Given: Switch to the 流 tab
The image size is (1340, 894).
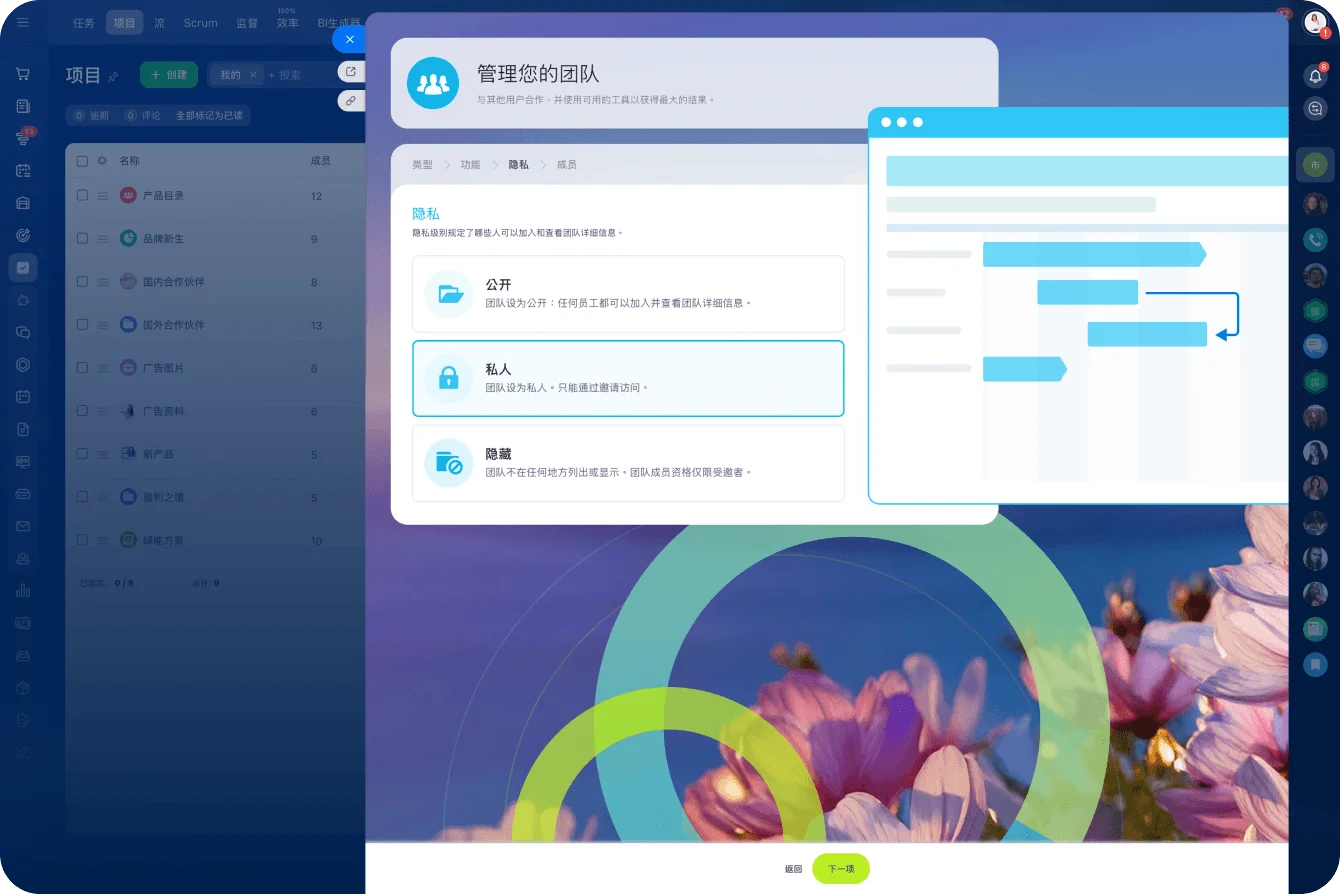Looking at the screenshot, I should click(x=160, y=23).
